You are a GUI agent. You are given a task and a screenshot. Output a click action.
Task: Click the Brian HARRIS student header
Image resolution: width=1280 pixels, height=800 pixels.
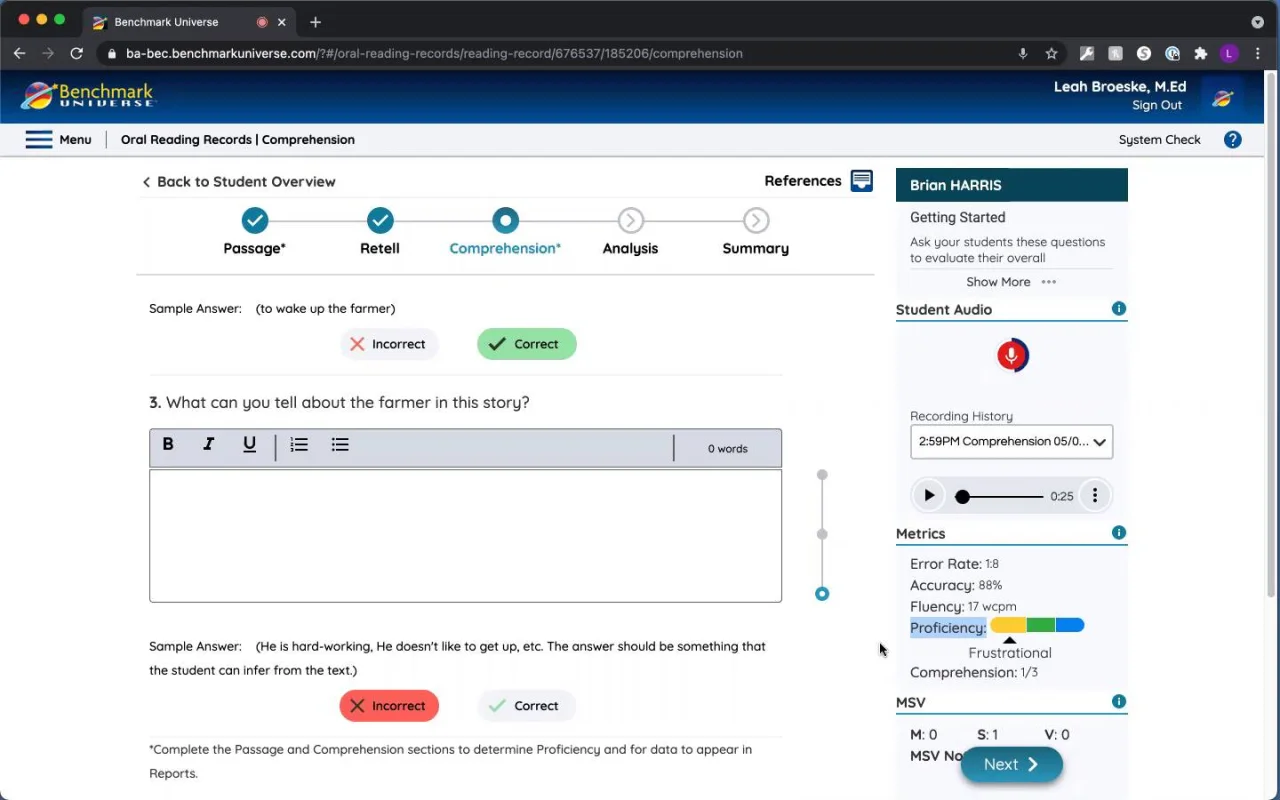[1012, 185]
